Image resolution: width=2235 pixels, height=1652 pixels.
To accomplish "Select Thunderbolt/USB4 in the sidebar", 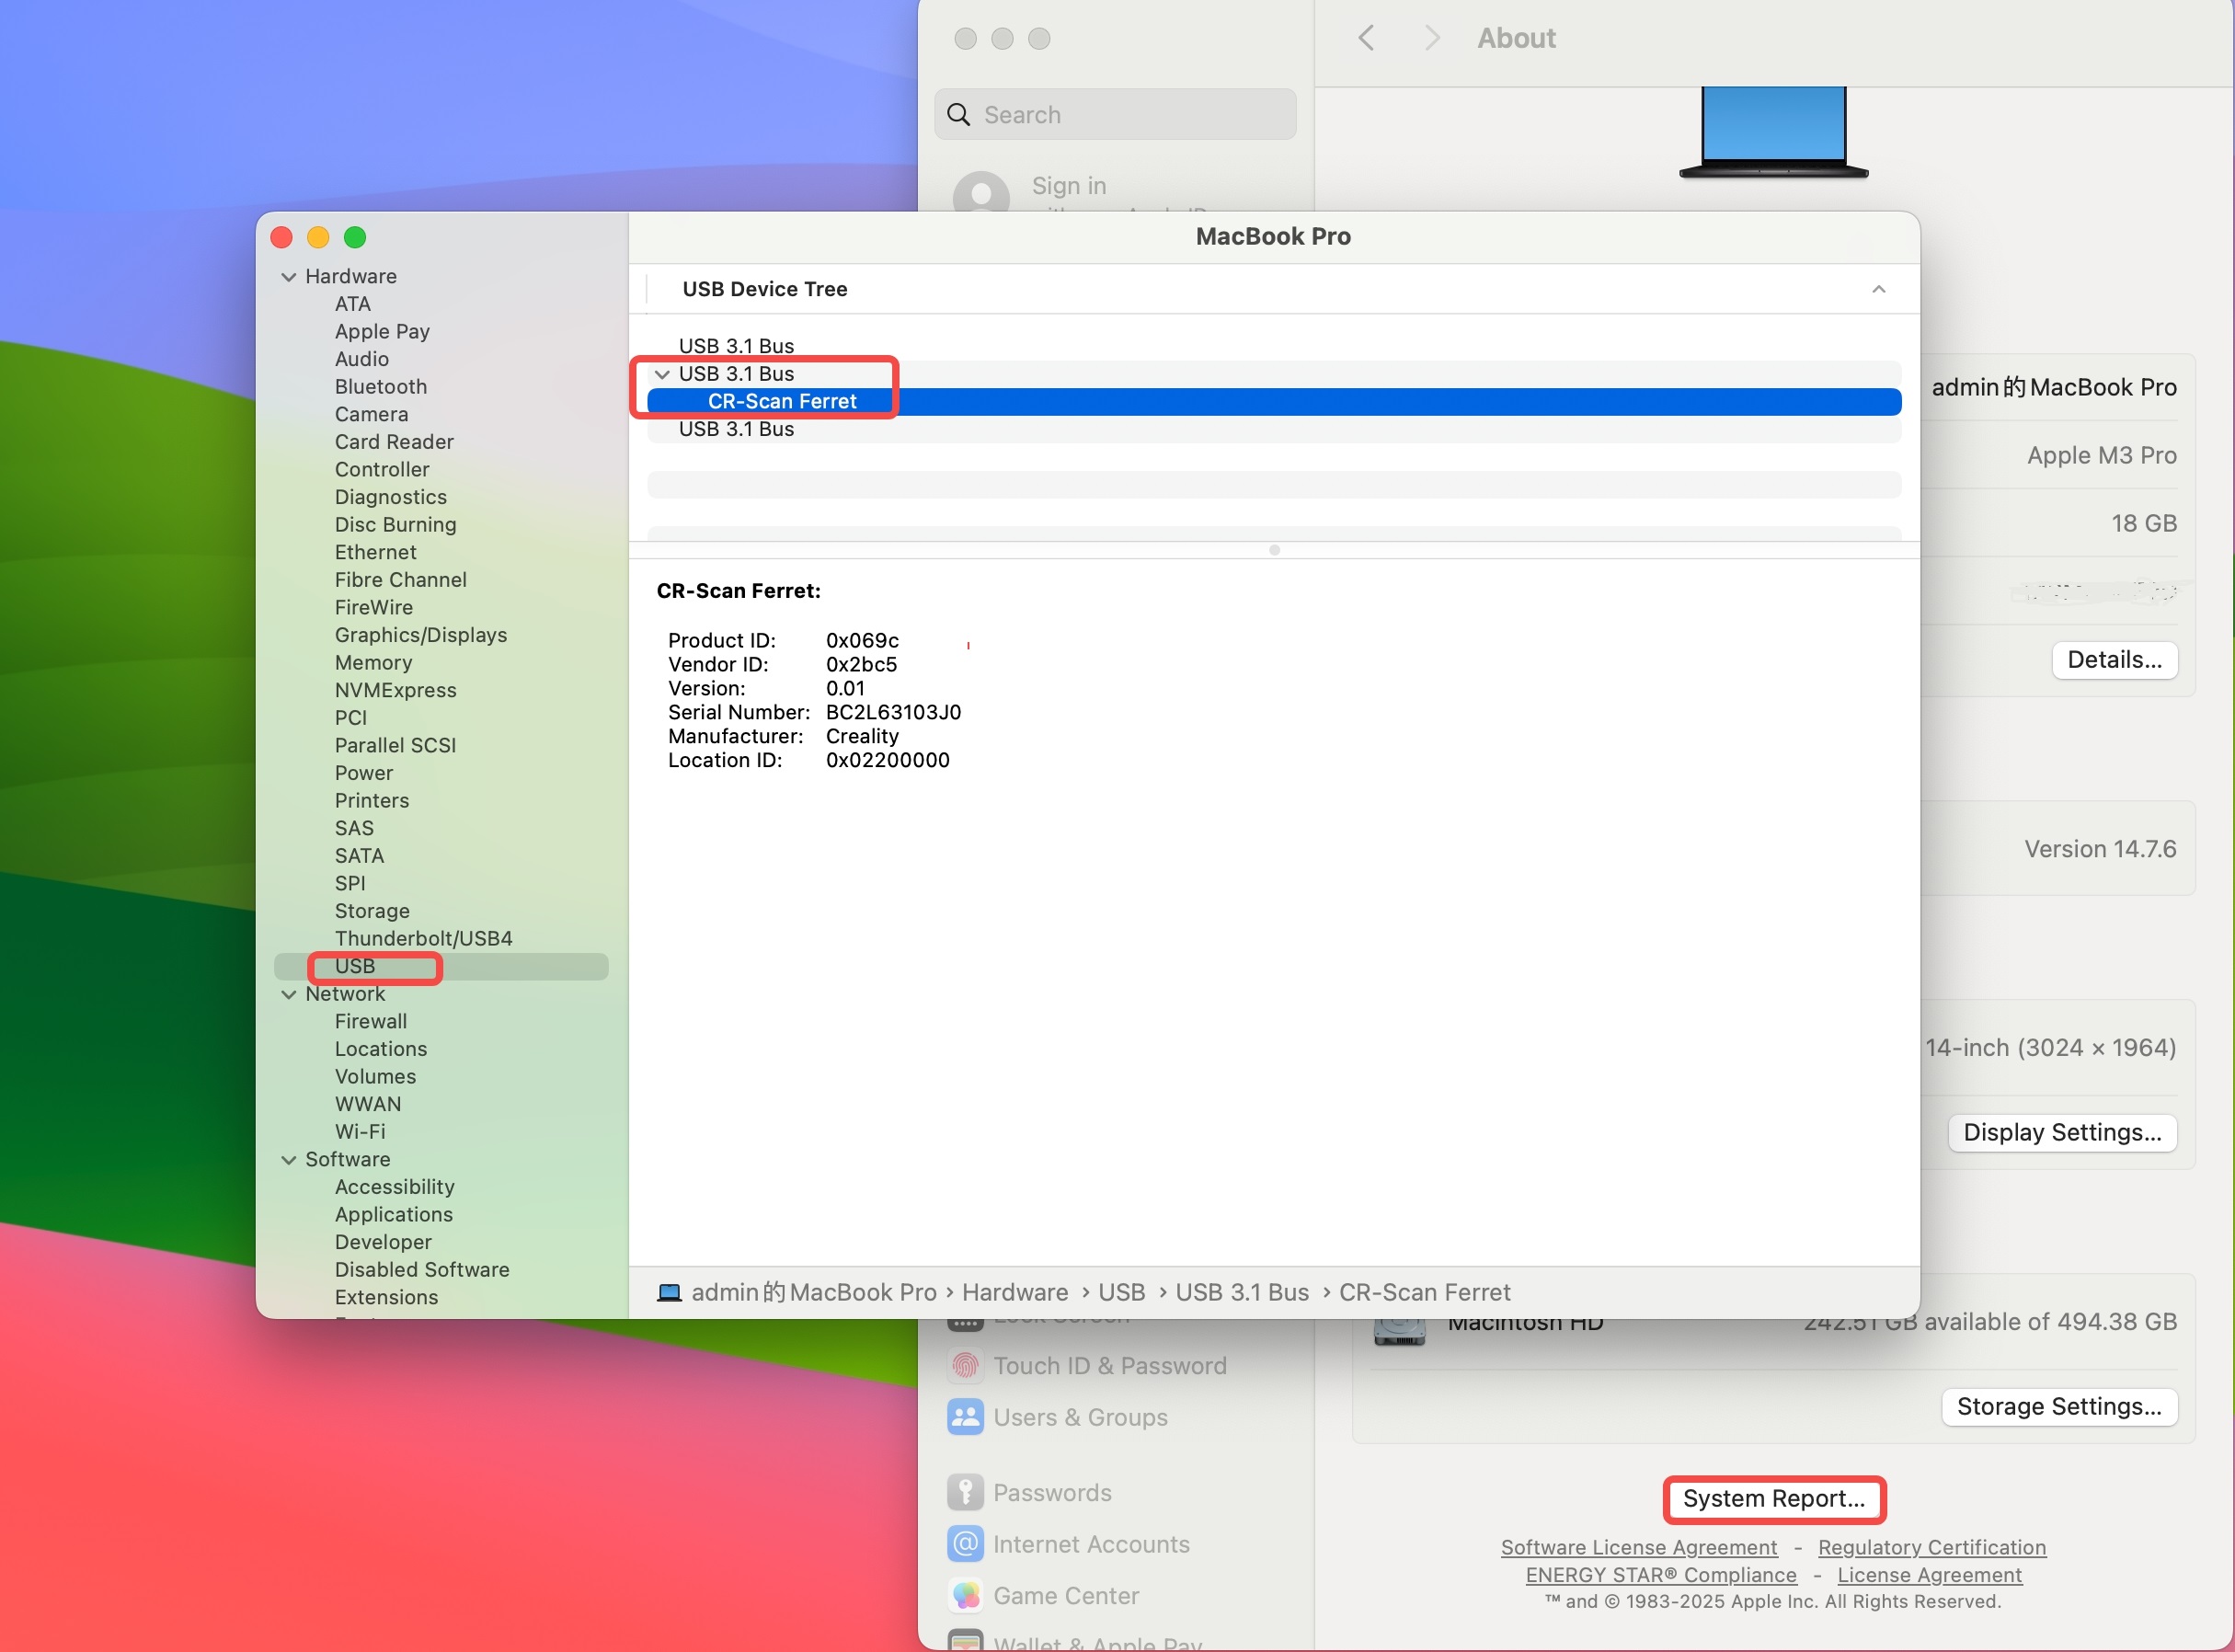I will (x=423, y=939).
